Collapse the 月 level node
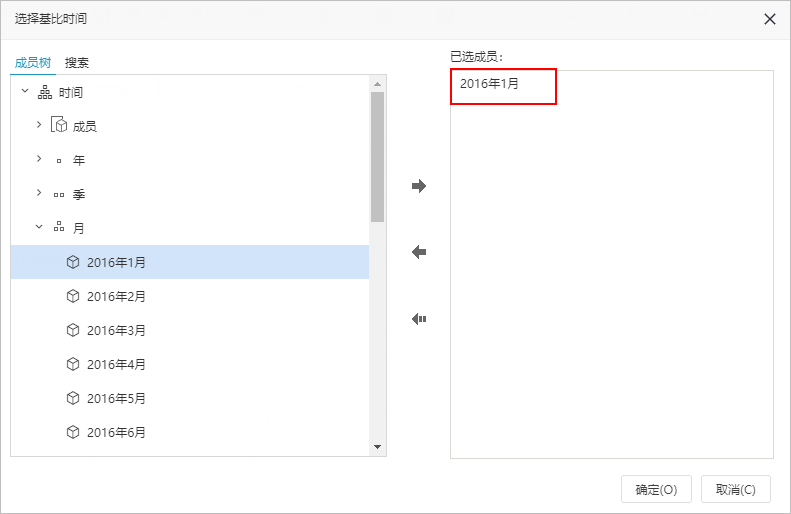This screenshot has width=791, height=514. pyautogui.click(x=39, y=227)
